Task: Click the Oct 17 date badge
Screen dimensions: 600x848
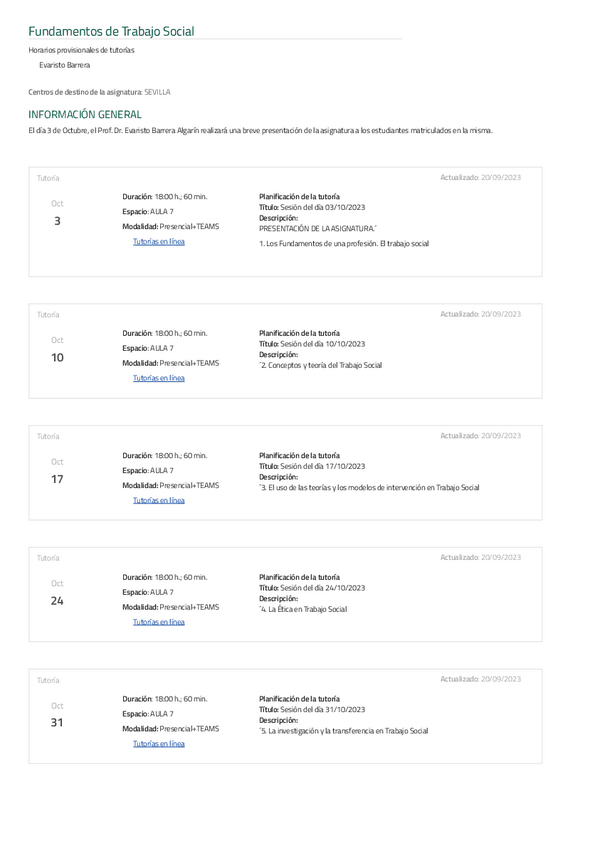Action: [x=57, y=471]
